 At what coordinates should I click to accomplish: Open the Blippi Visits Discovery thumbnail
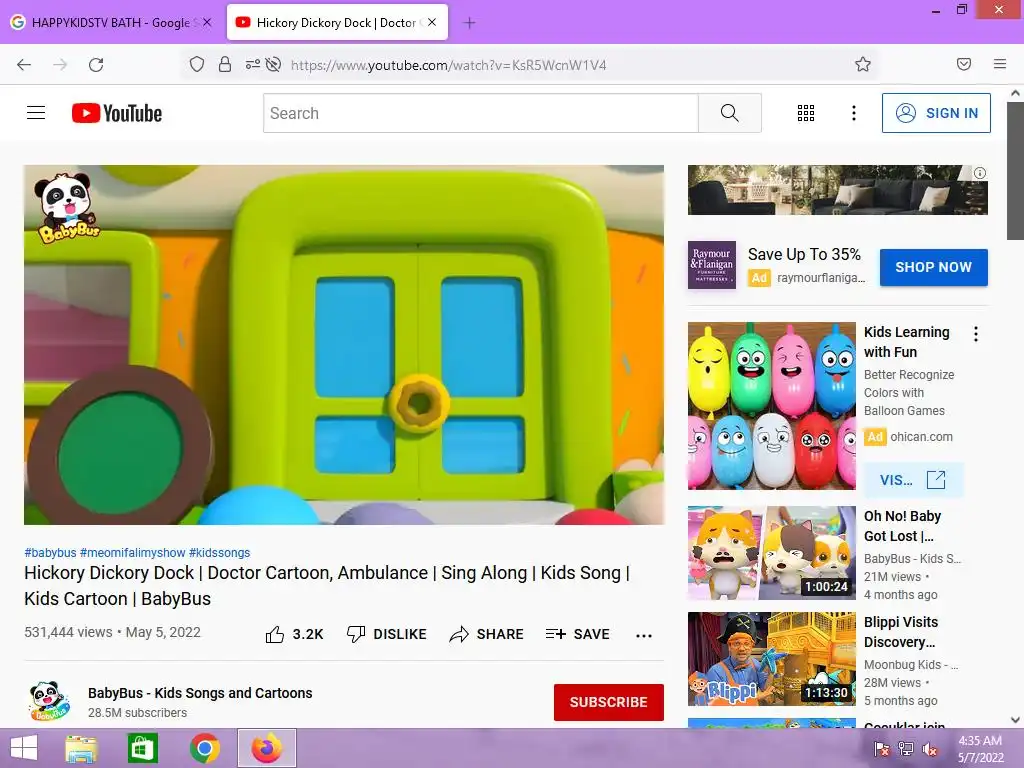click(x=771, y=658)
